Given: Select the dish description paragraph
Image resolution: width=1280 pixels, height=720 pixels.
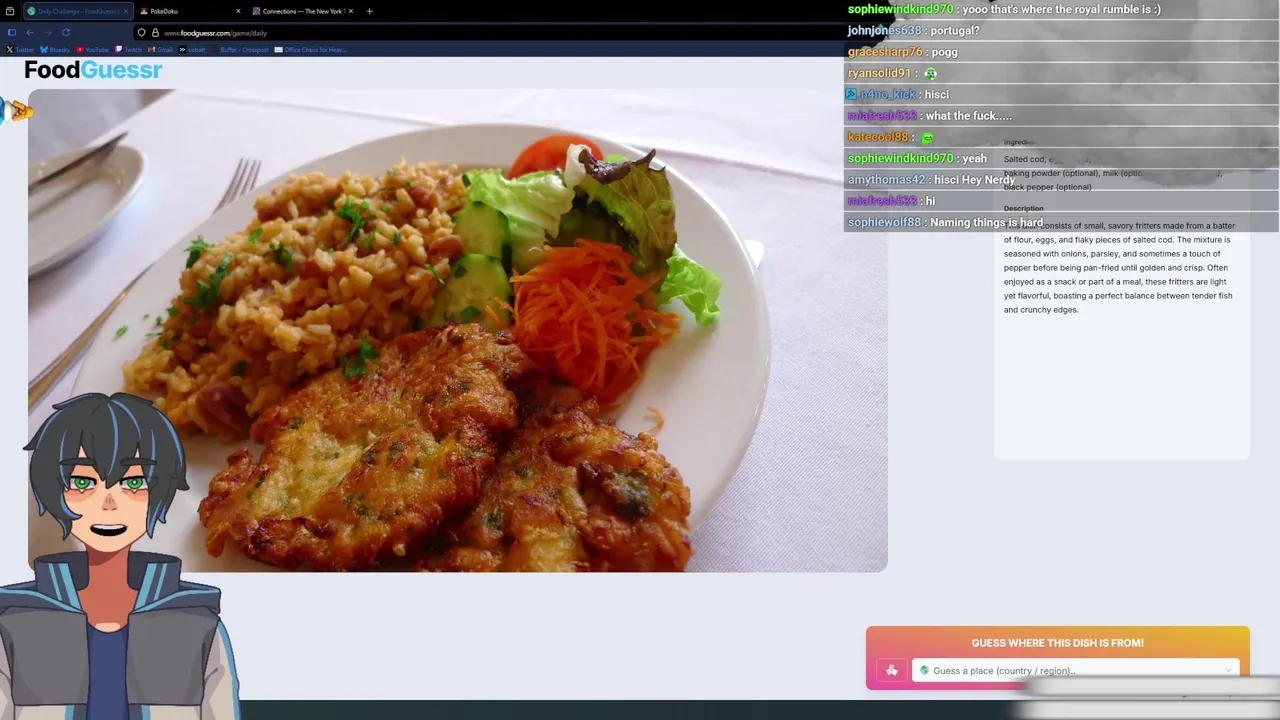Looking at the screenshot, I should (1120, 267).
